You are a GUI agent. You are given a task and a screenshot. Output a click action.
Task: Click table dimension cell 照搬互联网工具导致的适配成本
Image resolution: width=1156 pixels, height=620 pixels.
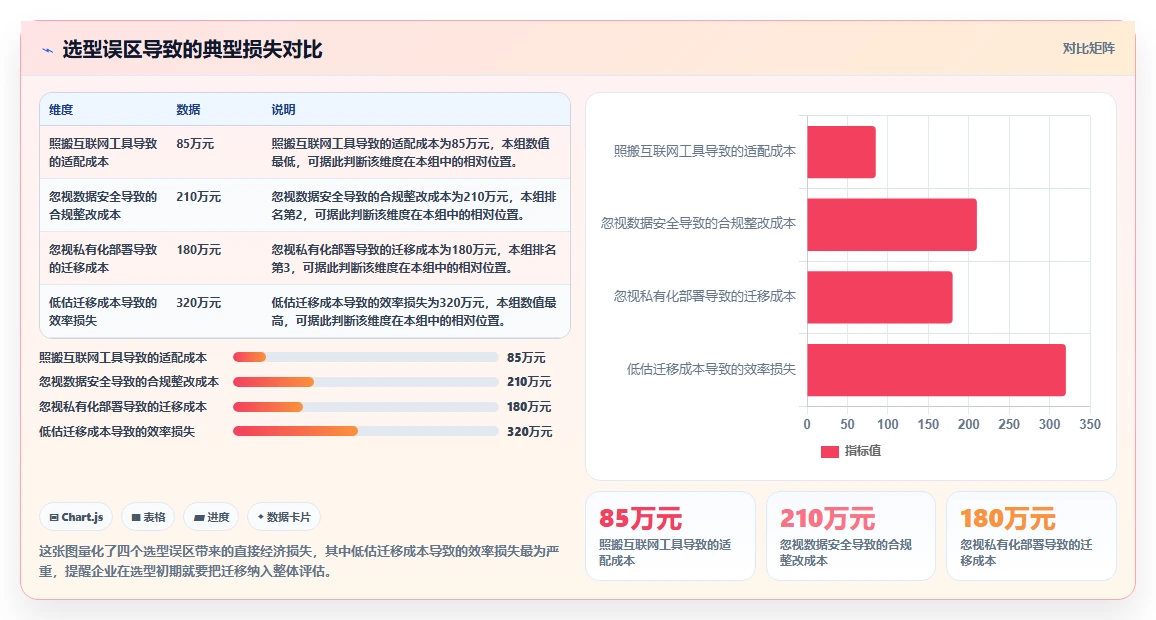point(103,153)
